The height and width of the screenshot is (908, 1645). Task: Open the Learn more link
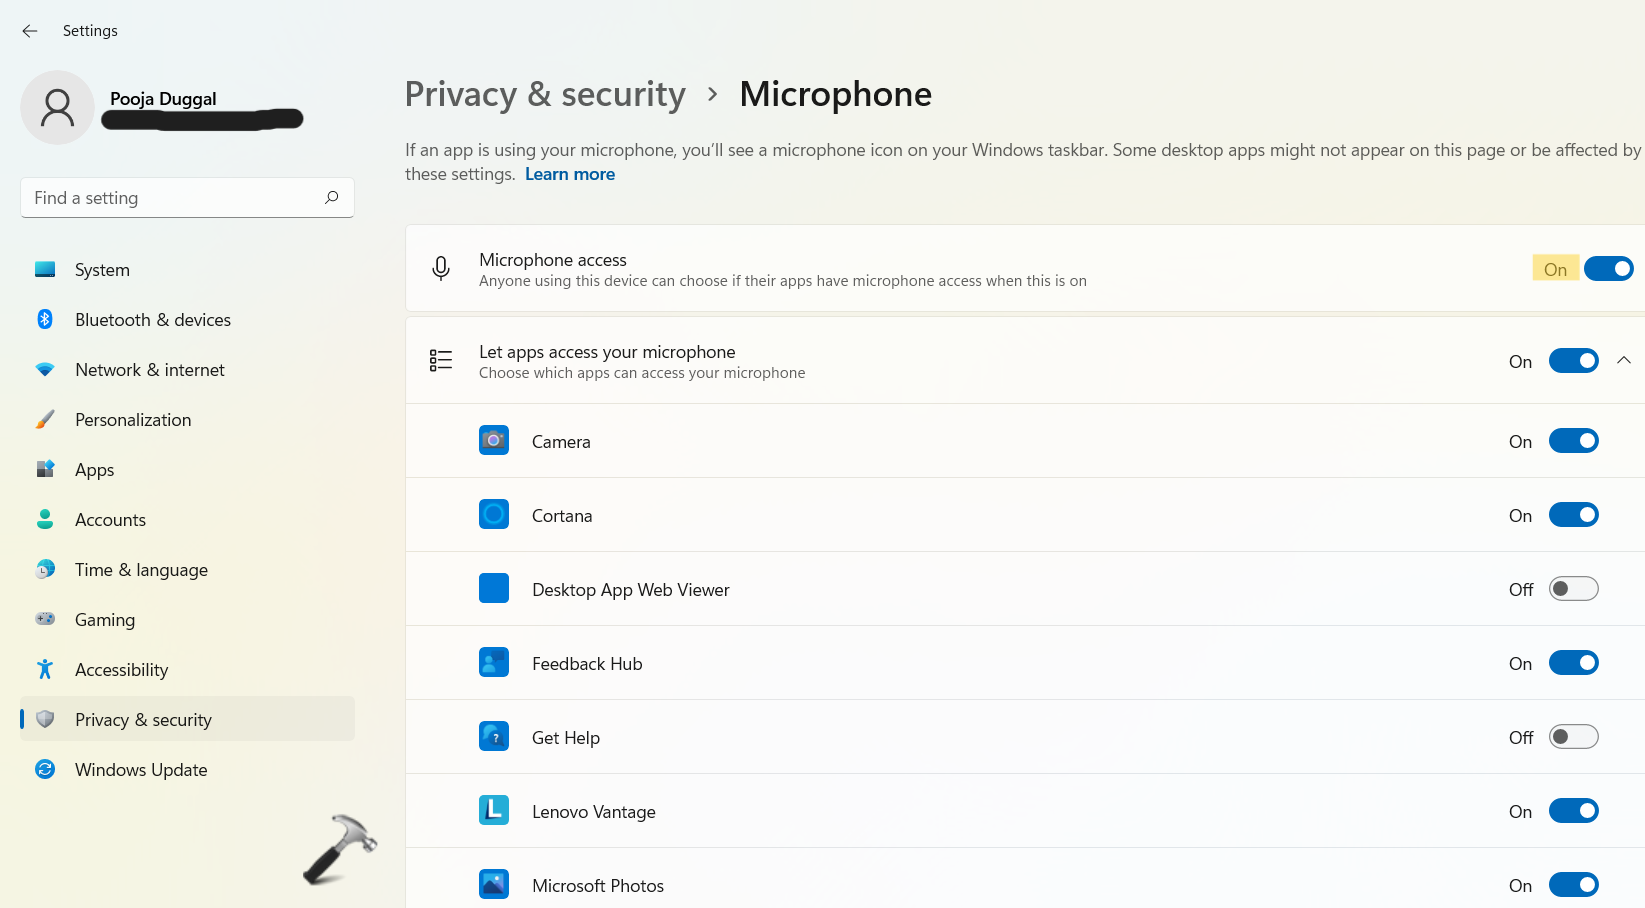click(570, 174)
